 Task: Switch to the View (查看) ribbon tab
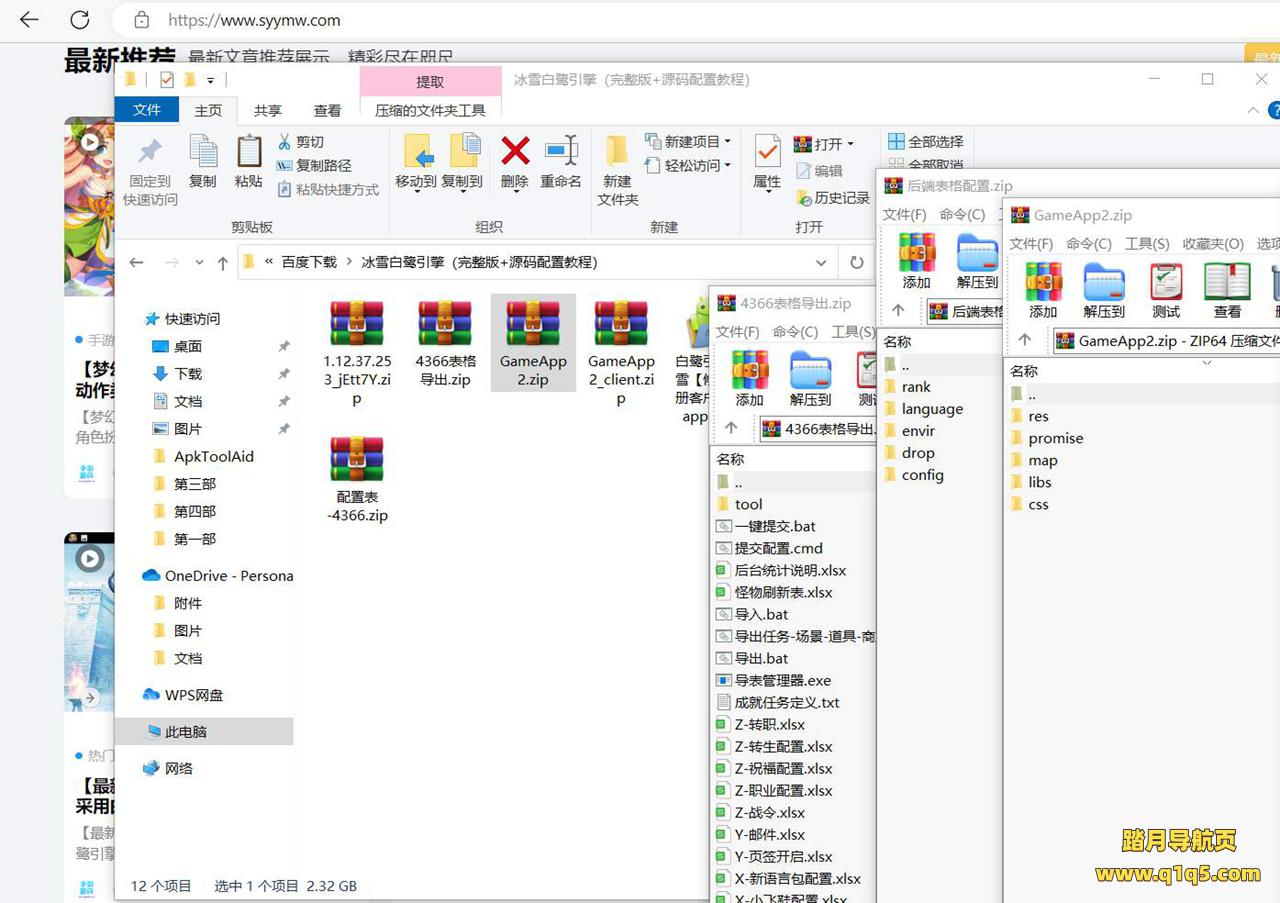pos(327,111)
